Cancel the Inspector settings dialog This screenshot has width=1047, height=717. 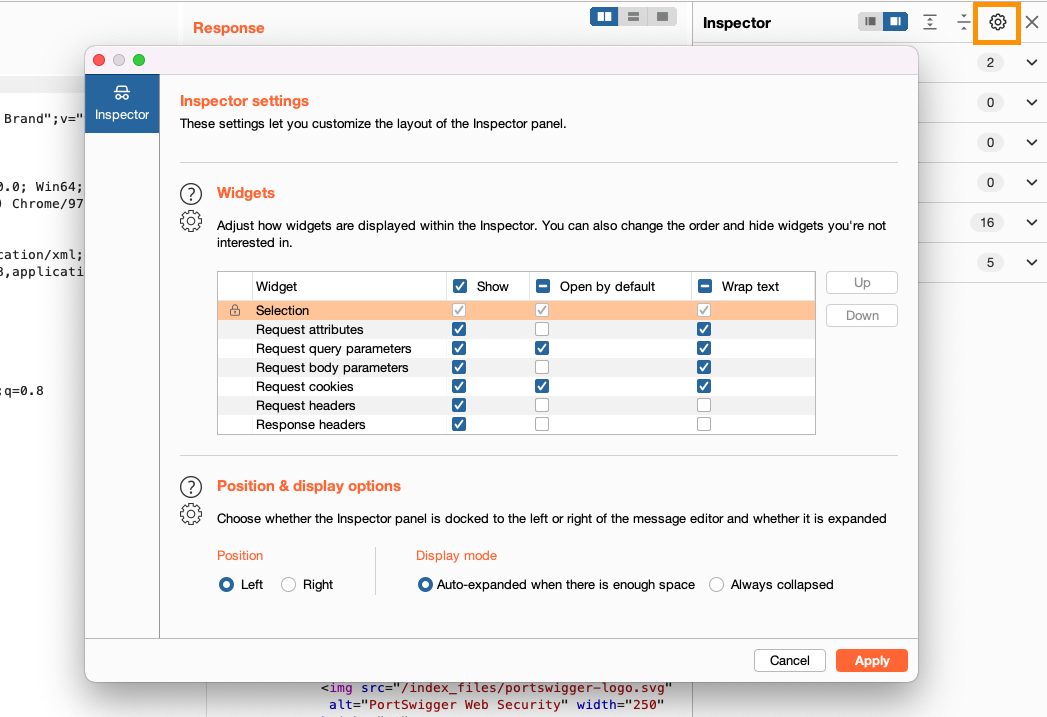coord(789,660)
